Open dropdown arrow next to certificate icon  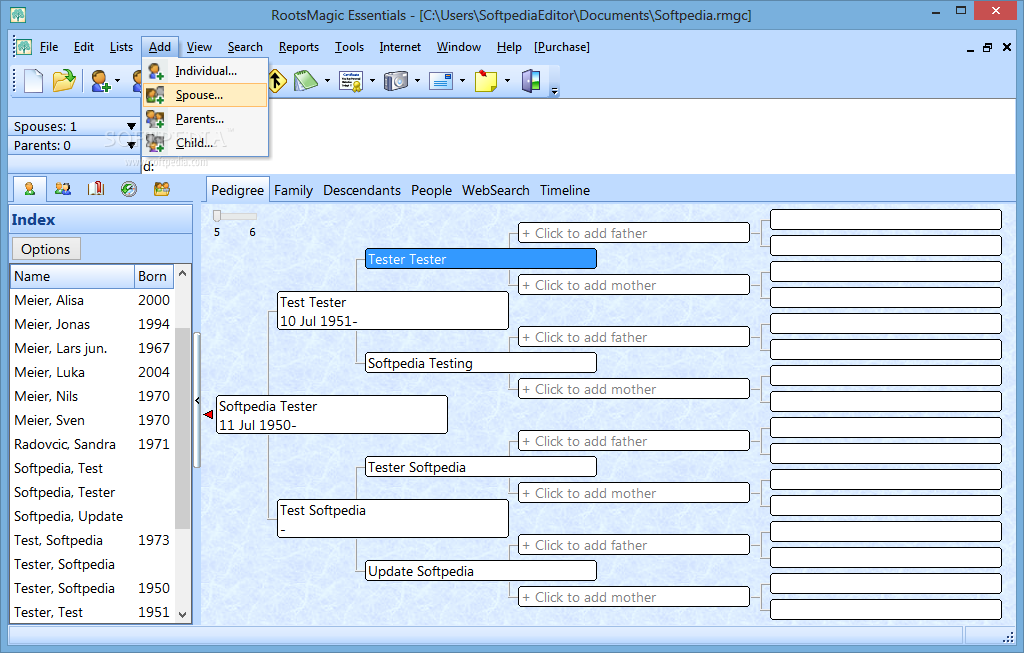click(x=372, y=81)
